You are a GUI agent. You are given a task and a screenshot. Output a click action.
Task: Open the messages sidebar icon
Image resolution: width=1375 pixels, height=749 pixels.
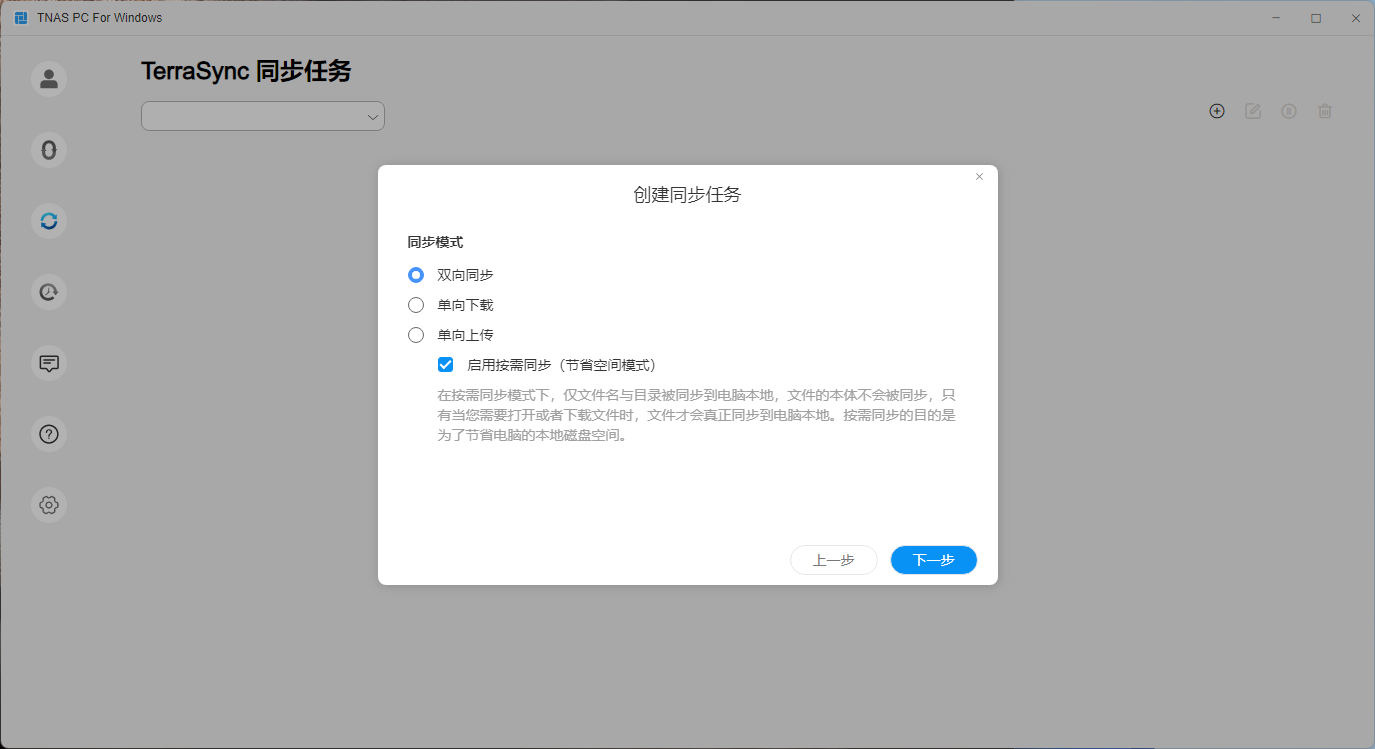49,363
